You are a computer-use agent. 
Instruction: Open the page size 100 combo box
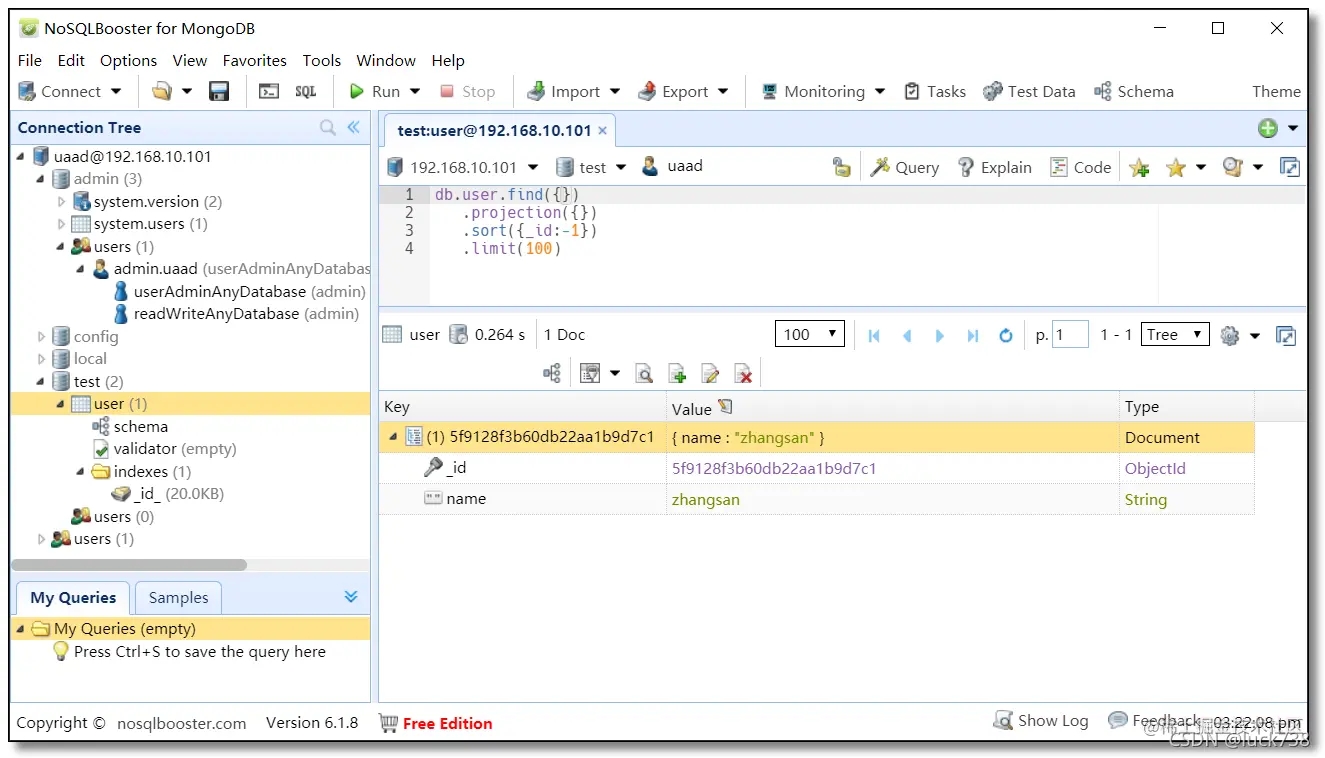click(x=810, y=334)
